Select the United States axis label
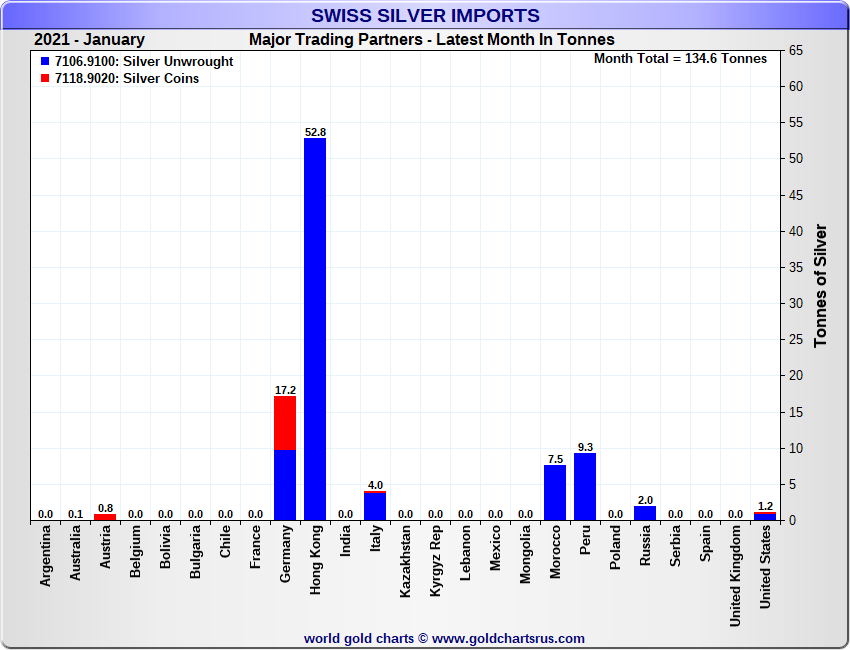 (x=765, y=567)
